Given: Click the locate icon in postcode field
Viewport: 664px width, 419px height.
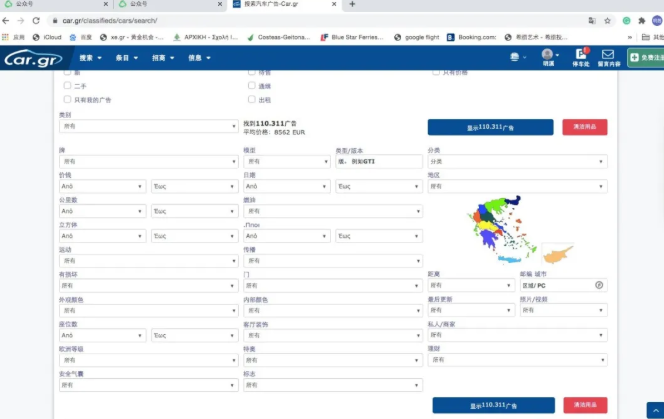Looking at the screenshot, I should click(599, 285).
